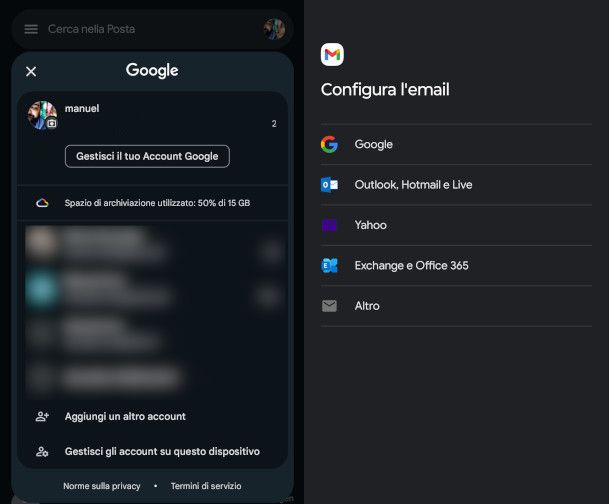Open the hamburger menu in Gmail search bar

coord(31,29)
